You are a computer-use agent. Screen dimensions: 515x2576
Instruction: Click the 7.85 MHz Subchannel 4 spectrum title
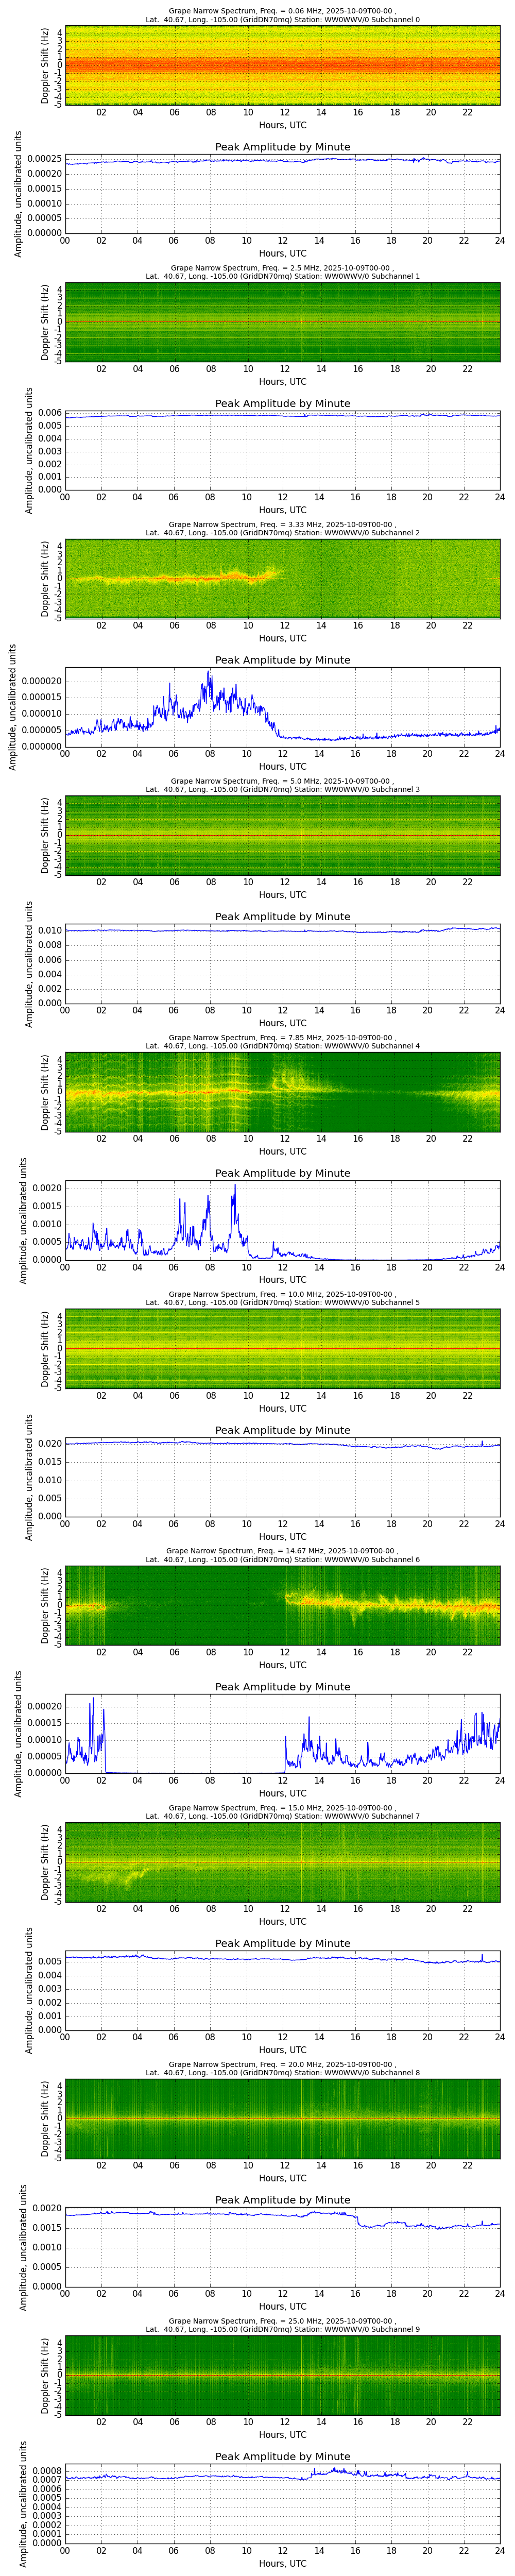point(282,1042)
